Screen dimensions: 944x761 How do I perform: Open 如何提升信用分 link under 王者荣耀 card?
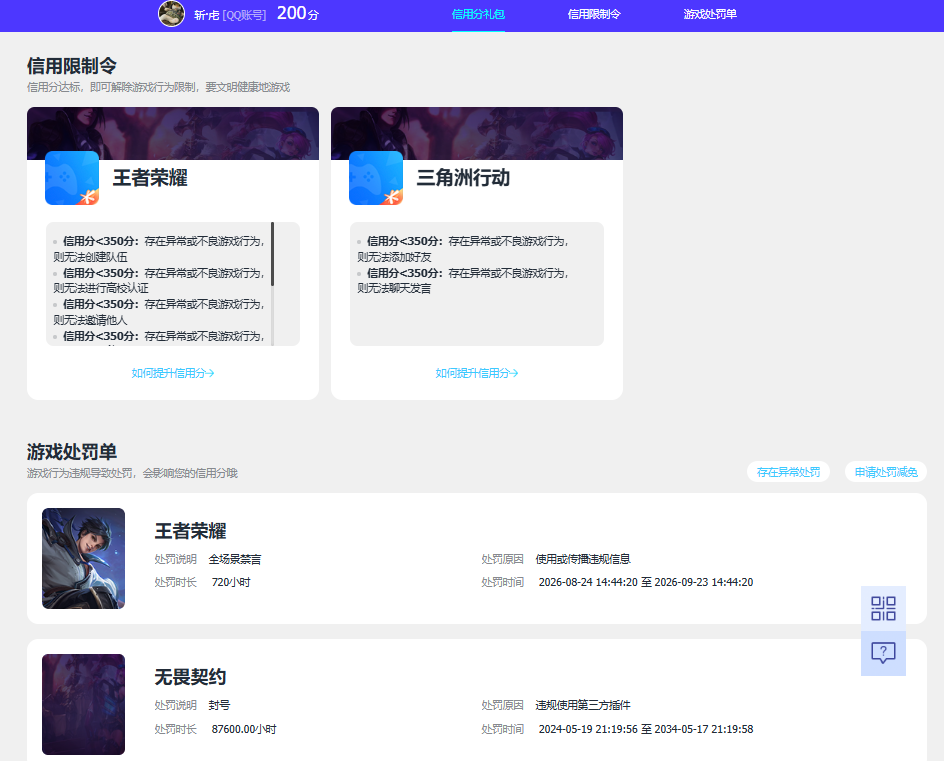[173, 373]
